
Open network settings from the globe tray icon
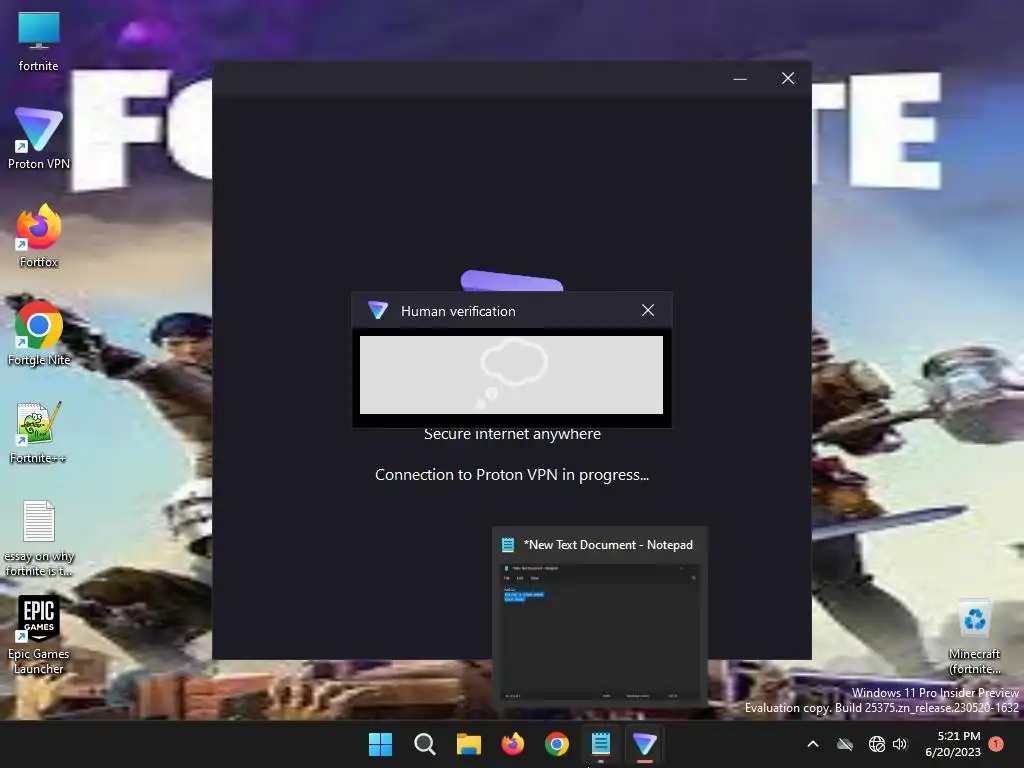876,744
